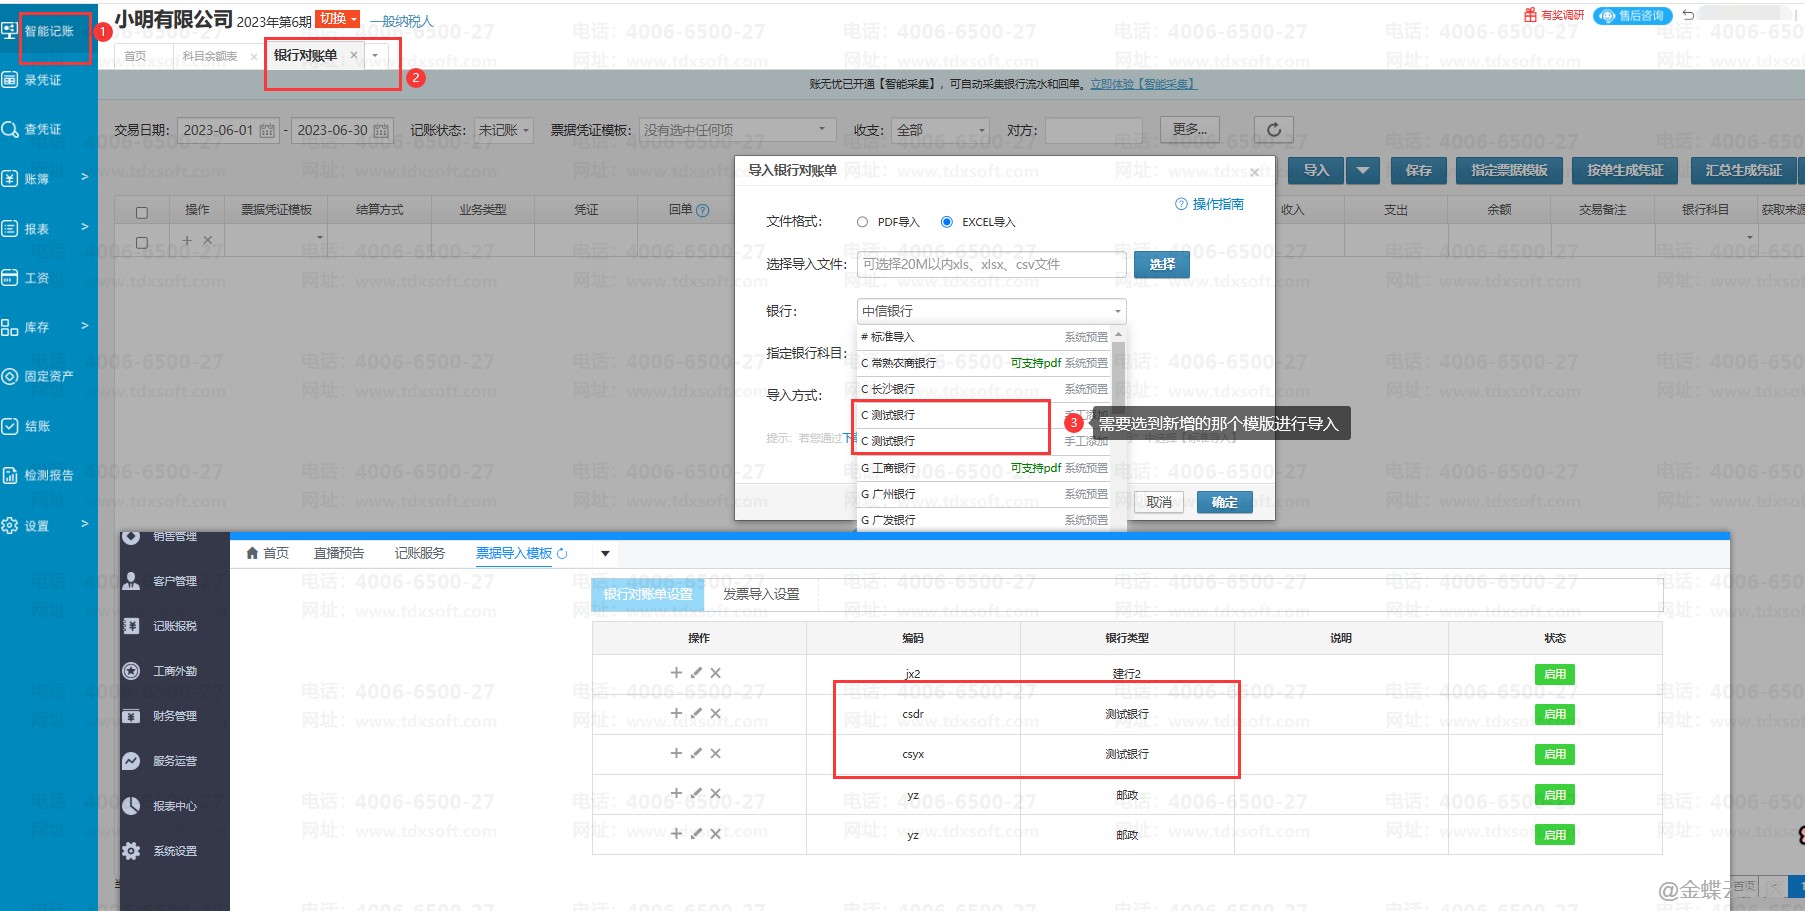
Task: Switch to the 发票导入设置 tab
Action: [x=761, y=594]
